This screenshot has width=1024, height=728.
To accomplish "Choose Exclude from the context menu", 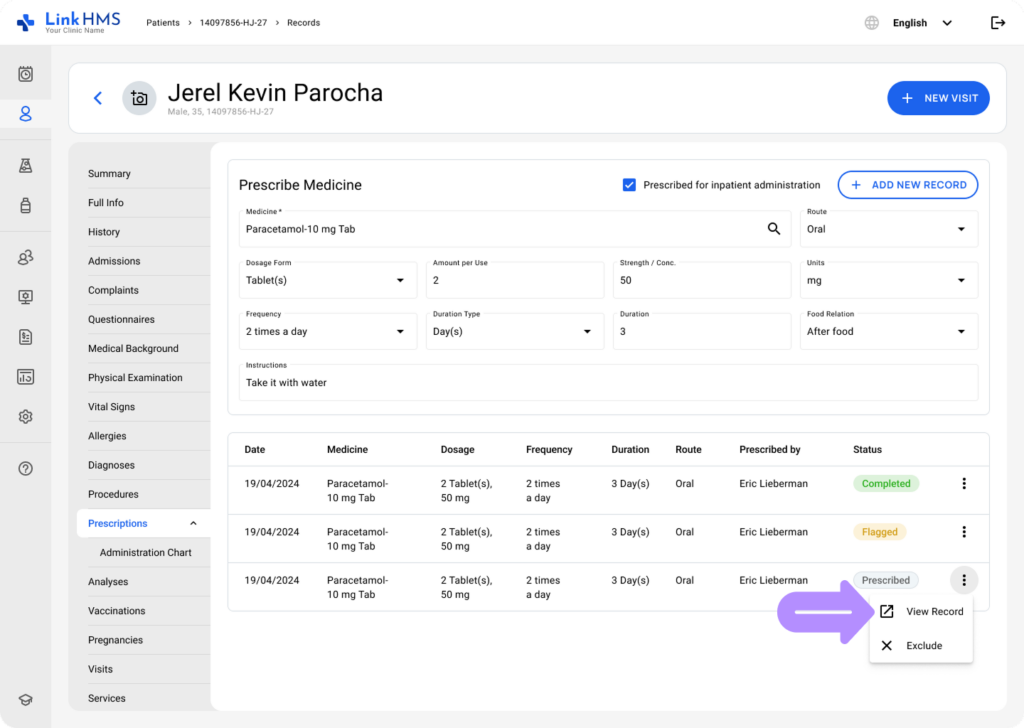I will pos(923,646).
